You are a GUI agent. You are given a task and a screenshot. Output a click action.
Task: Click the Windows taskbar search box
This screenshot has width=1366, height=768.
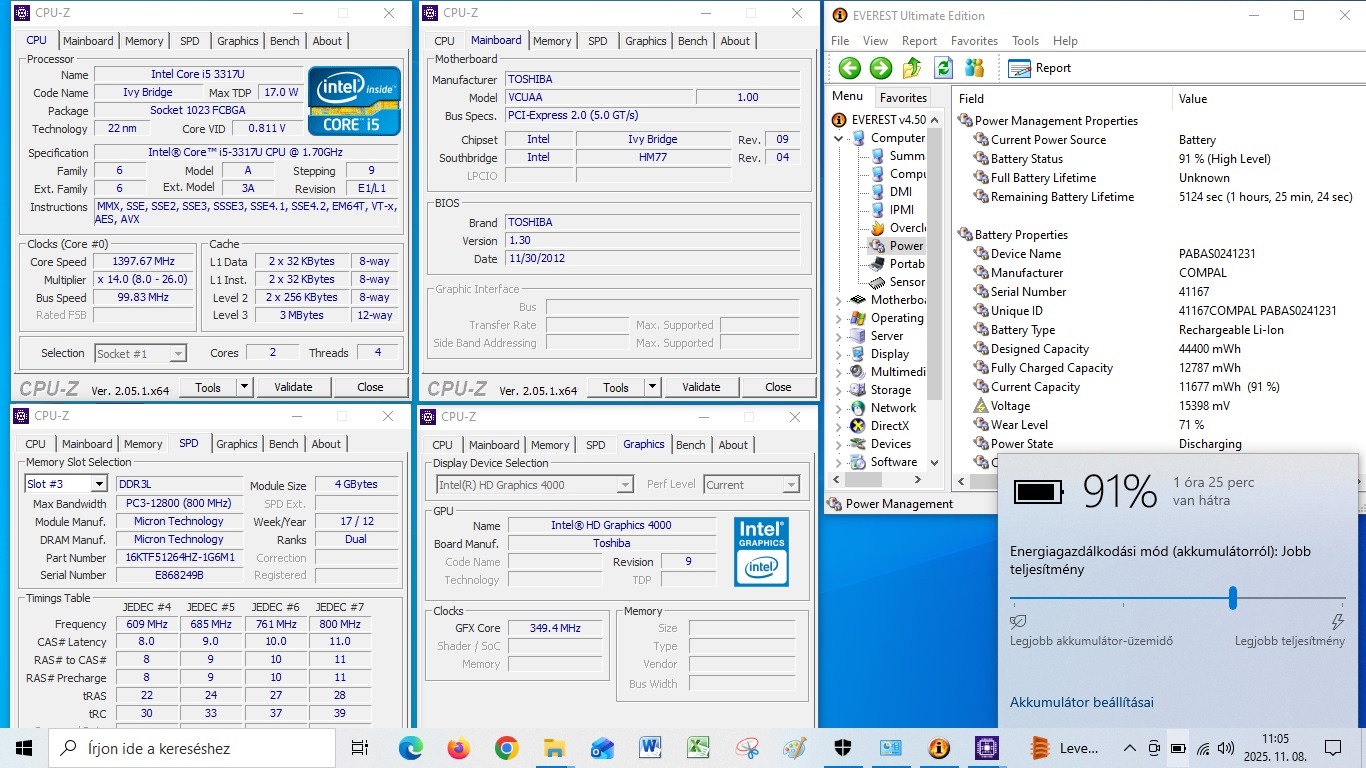point(192,748)
